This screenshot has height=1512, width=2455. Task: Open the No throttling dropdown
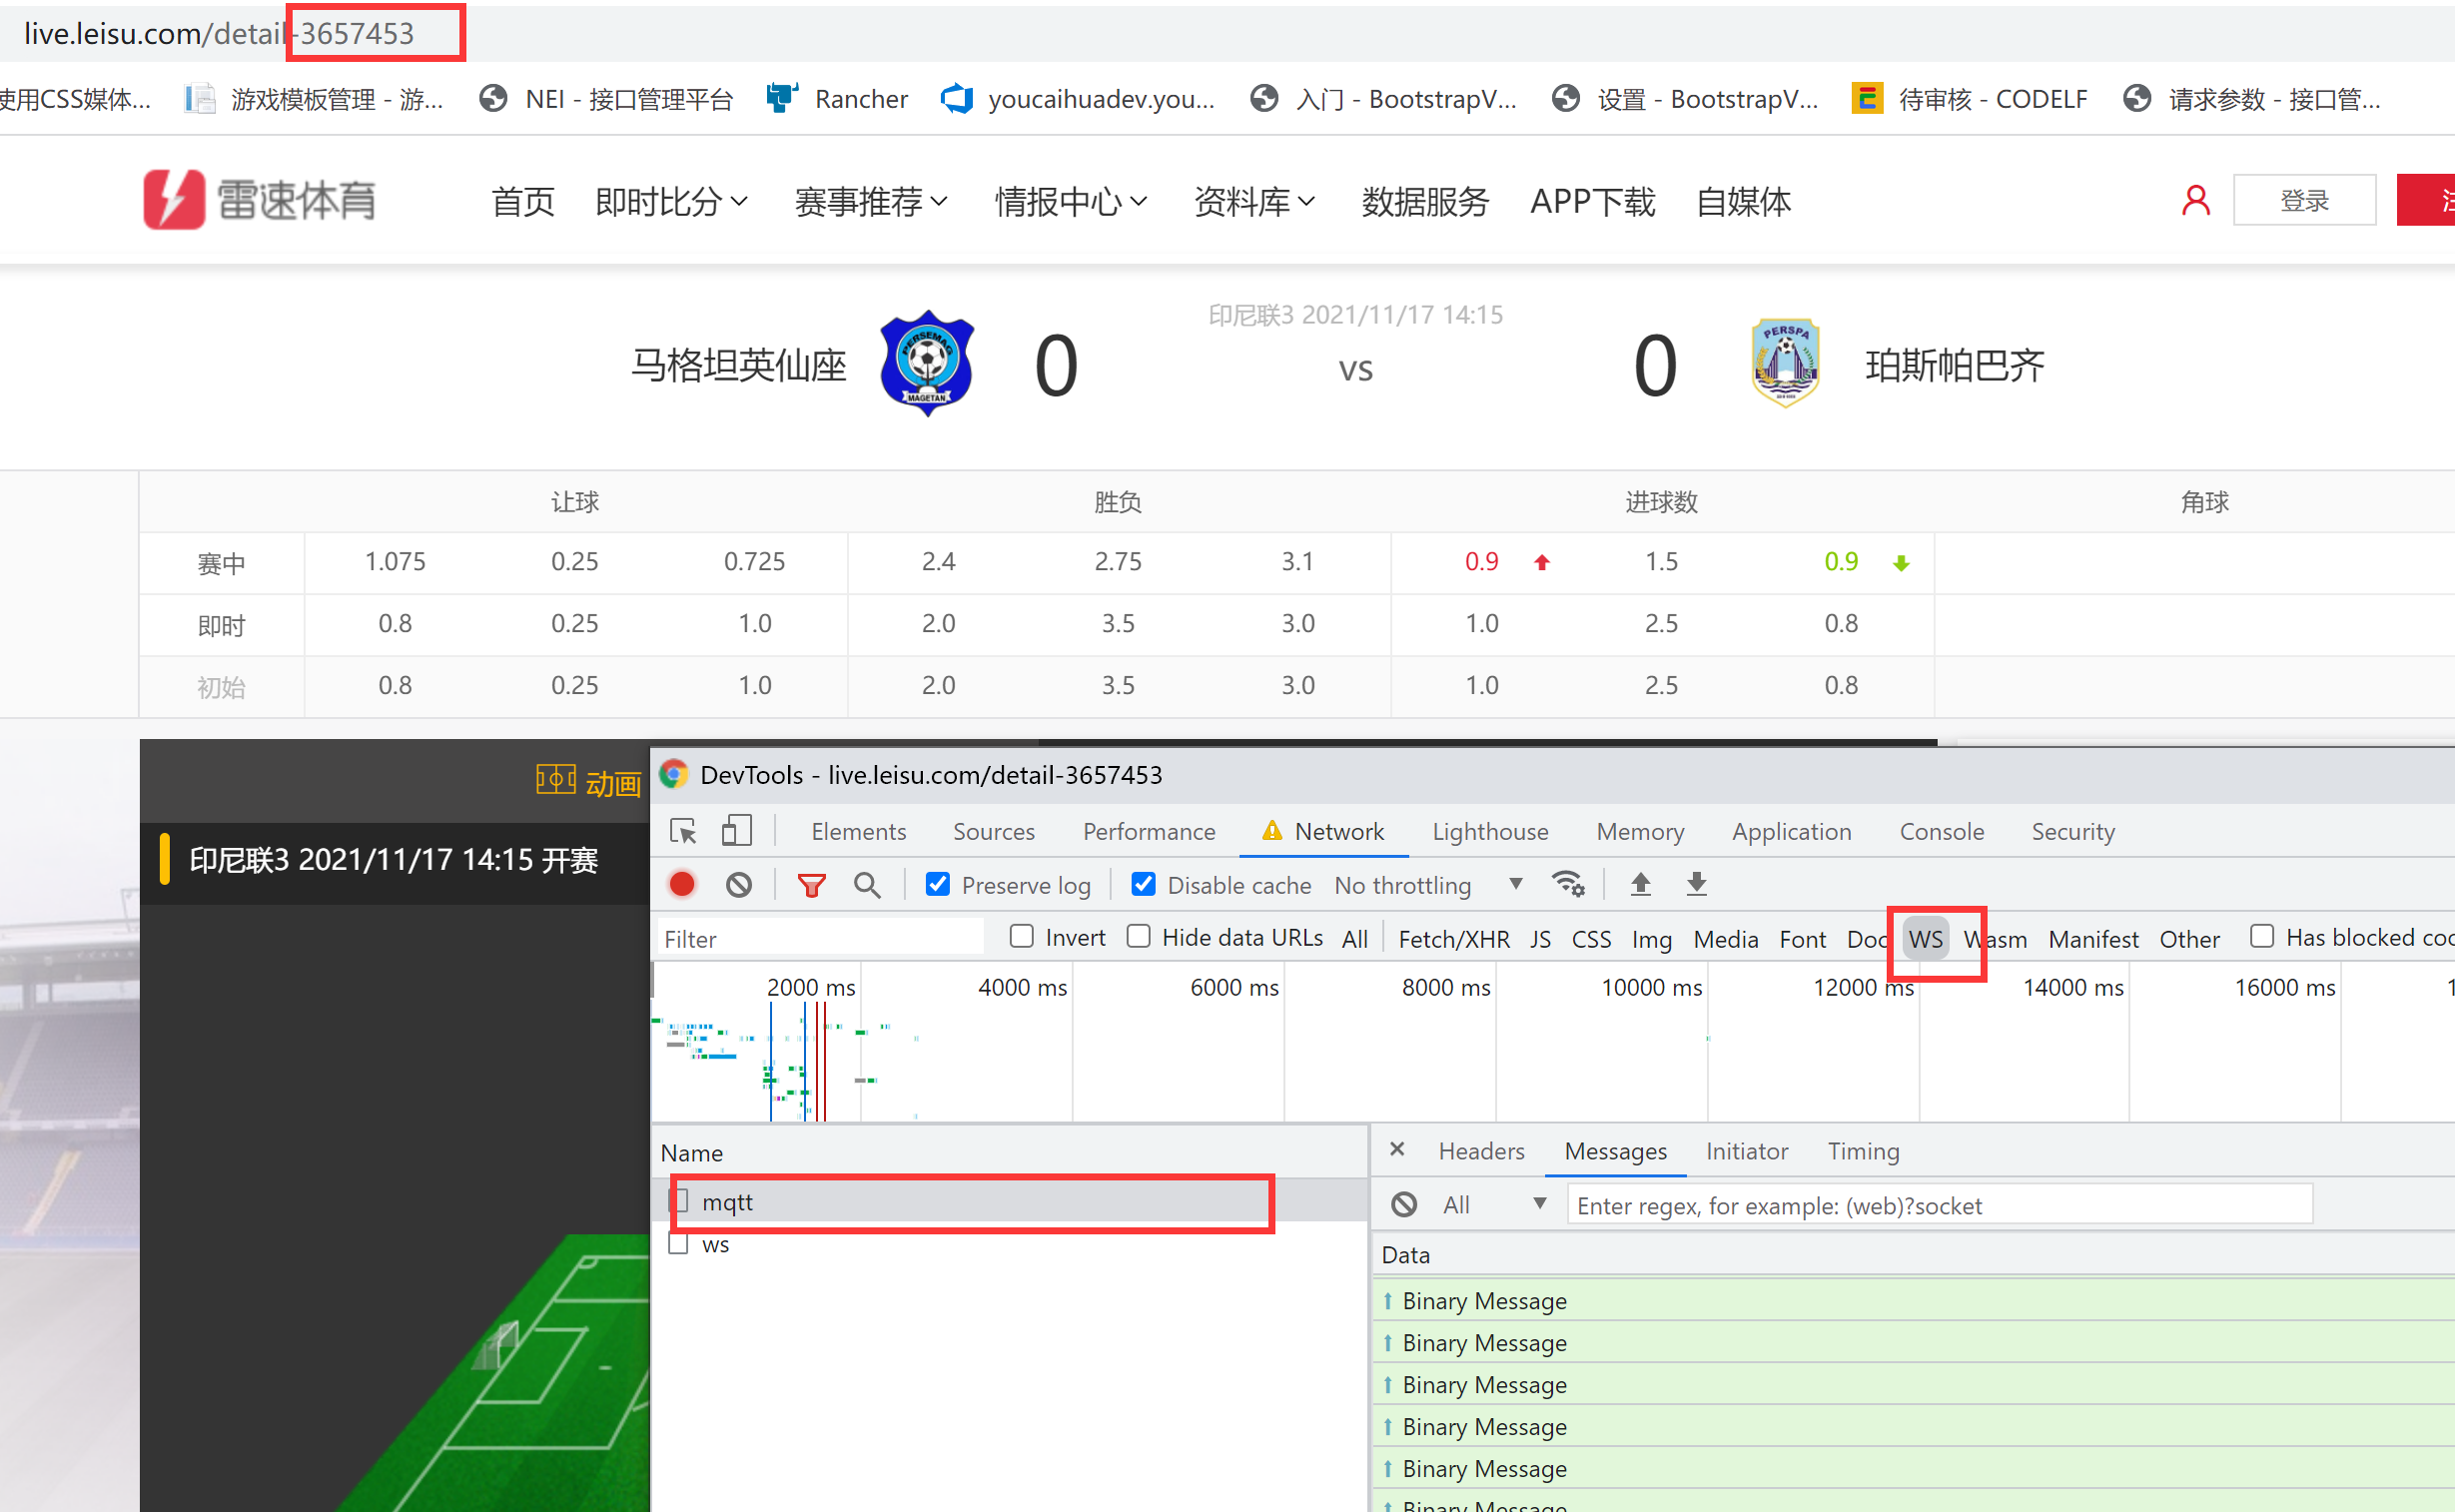click(x=1428, y=885)
